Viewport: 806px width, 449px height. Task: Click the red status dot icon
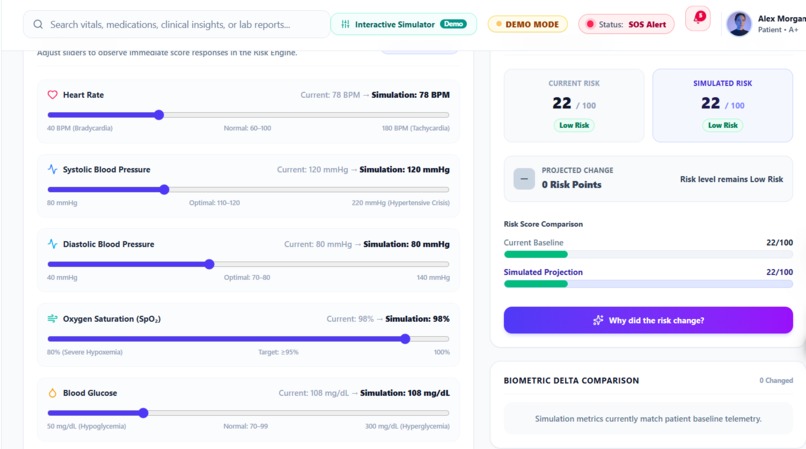point(590,24)
